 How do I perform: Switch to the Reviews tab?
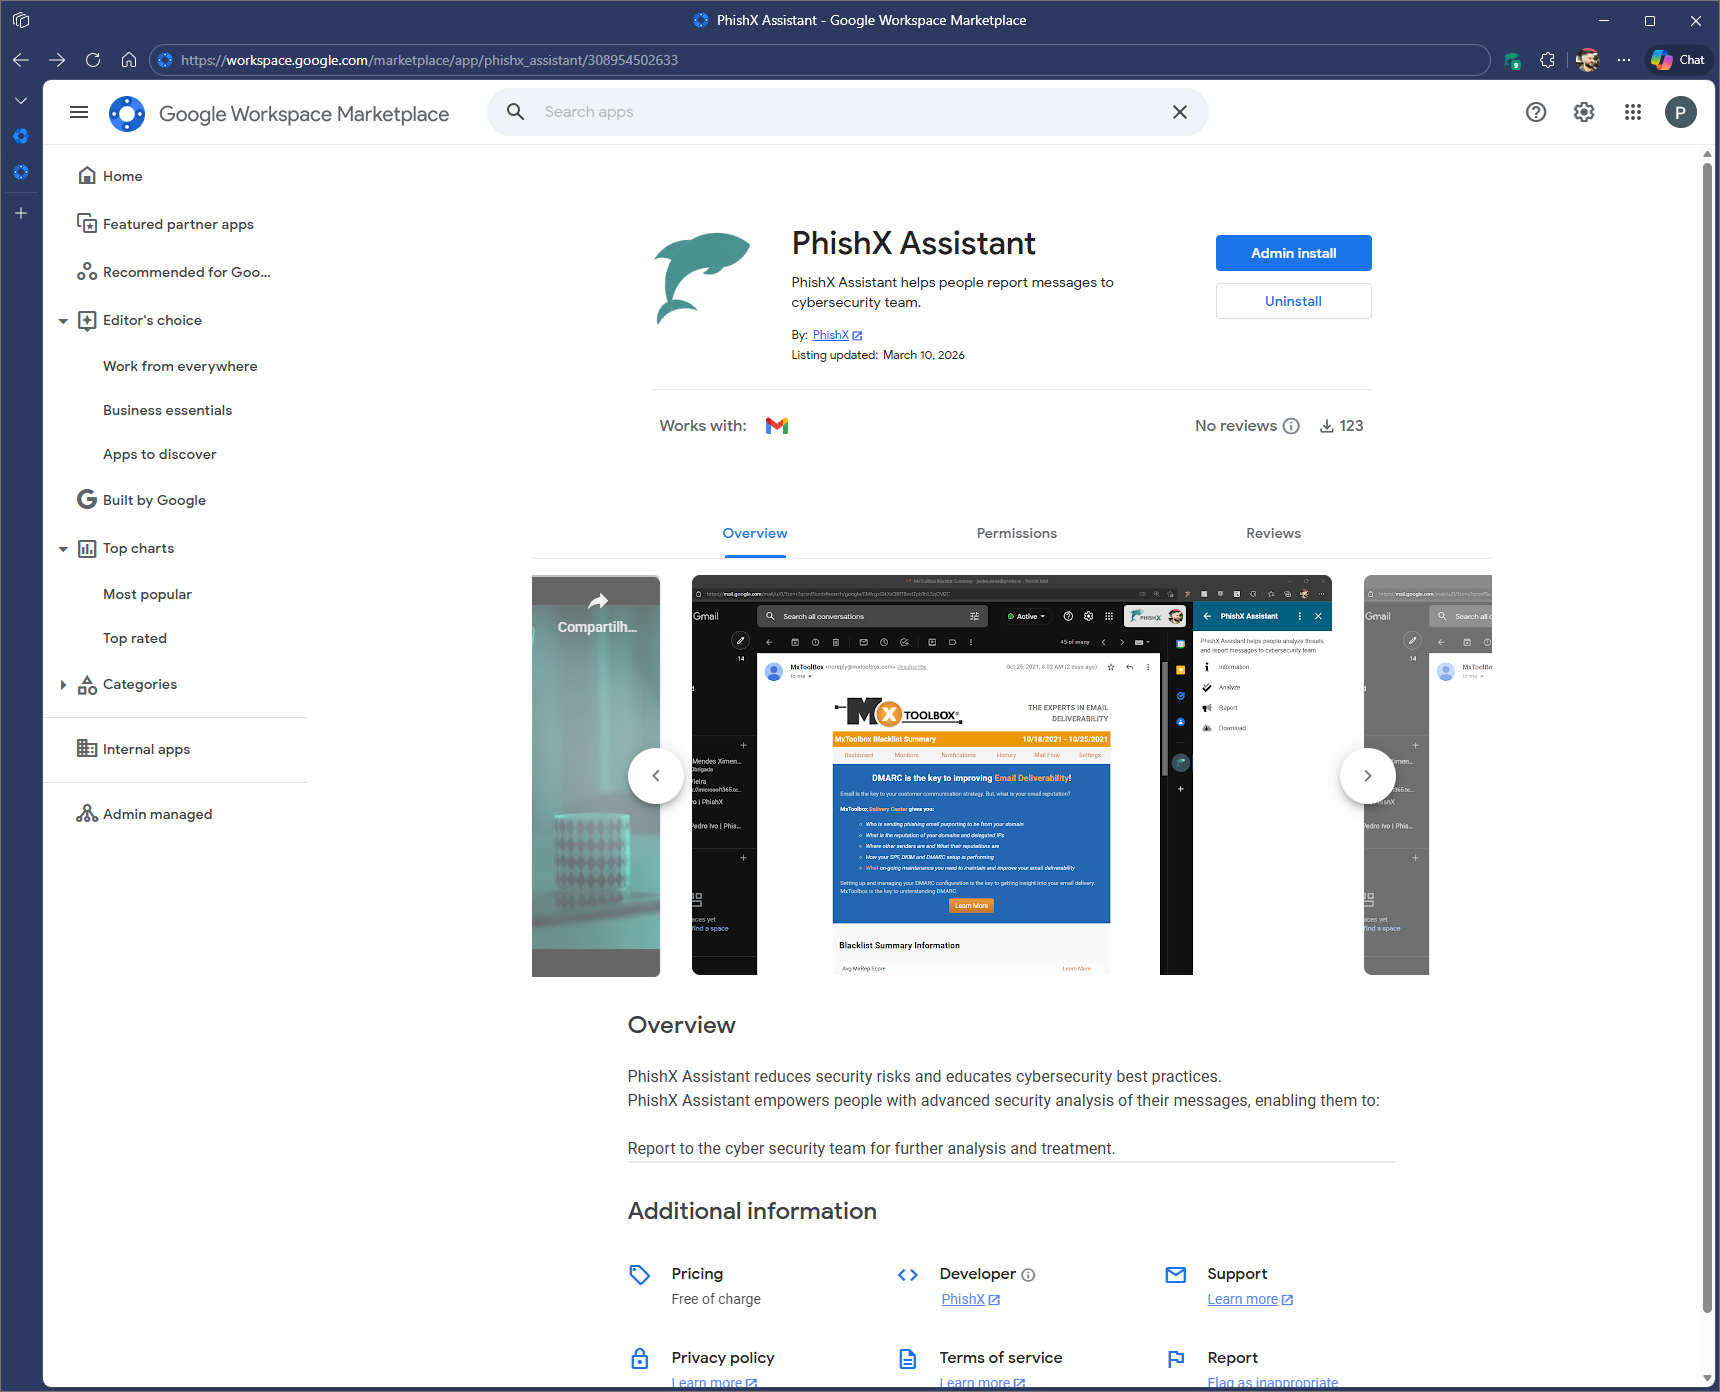click(1273, 533)
